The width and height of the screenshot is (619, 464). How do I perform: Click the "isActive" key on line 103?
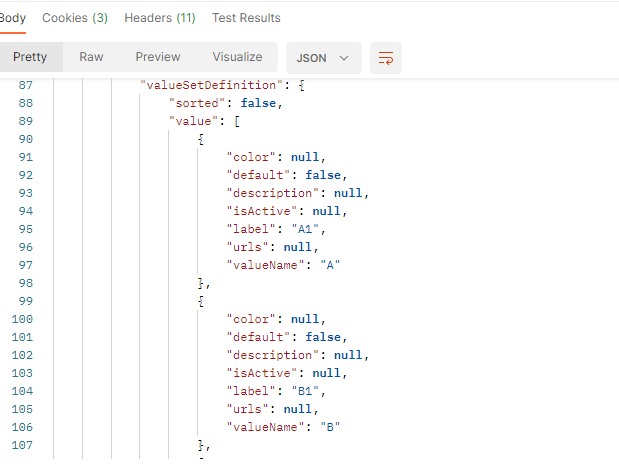(262, 373)
